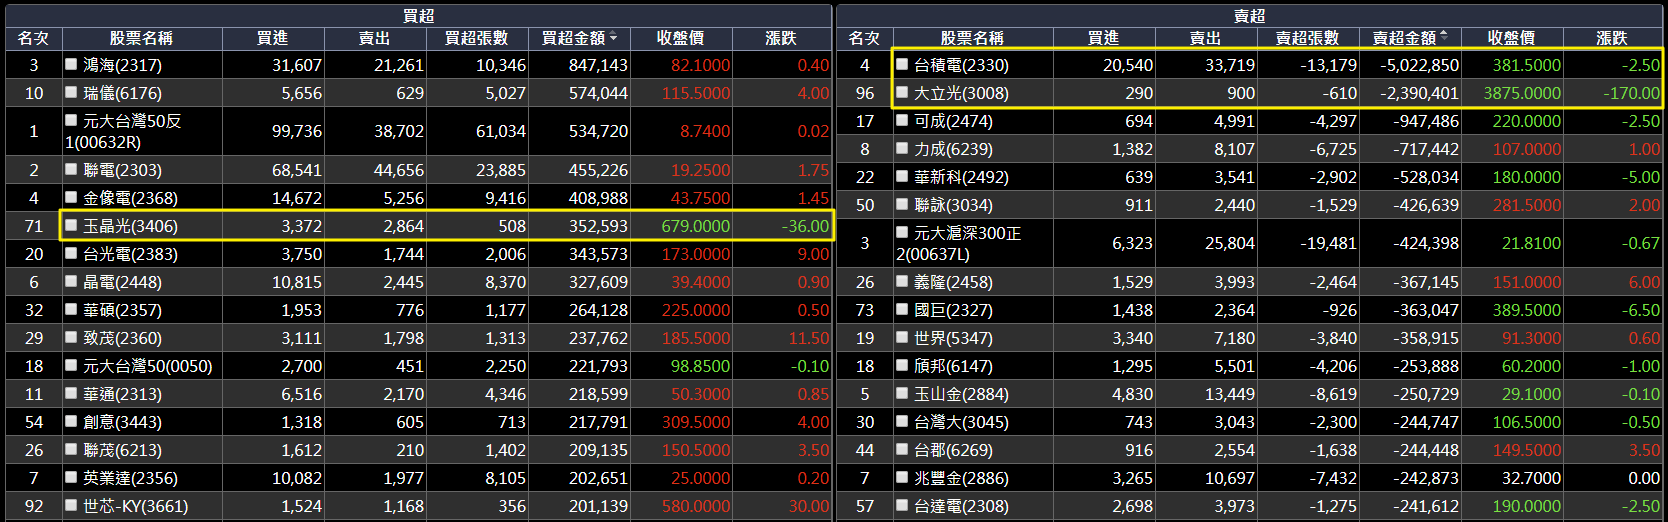Click 名次 header in the 賣超 table
Screen dimensions: 1668x522
click(865, 38)
